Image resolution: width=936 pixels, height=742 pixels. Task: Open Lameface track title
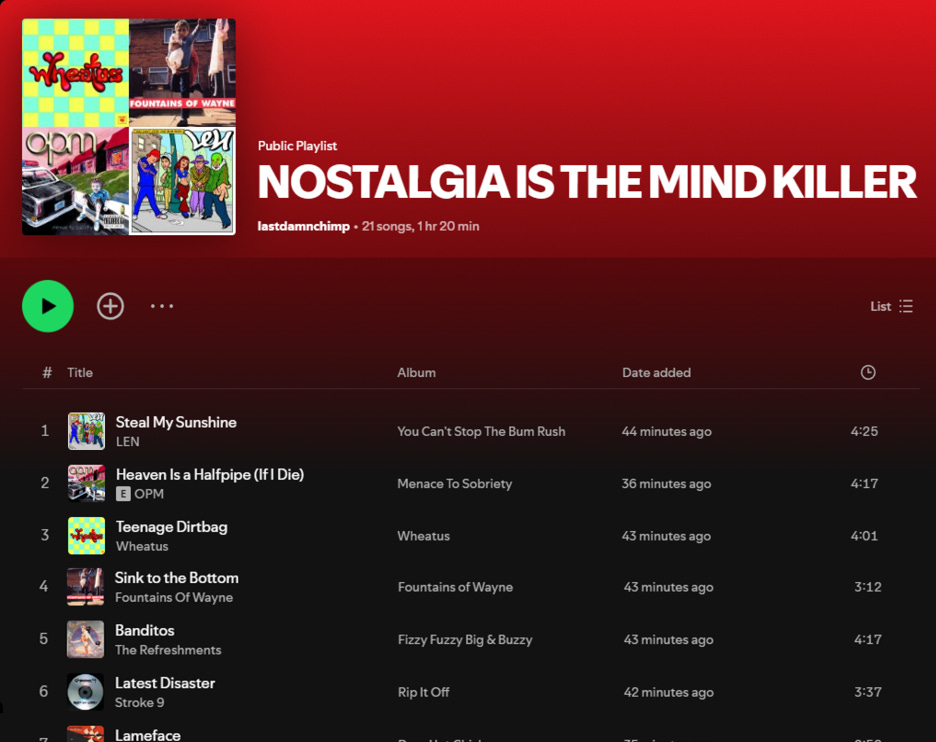(x=147, y=735)
